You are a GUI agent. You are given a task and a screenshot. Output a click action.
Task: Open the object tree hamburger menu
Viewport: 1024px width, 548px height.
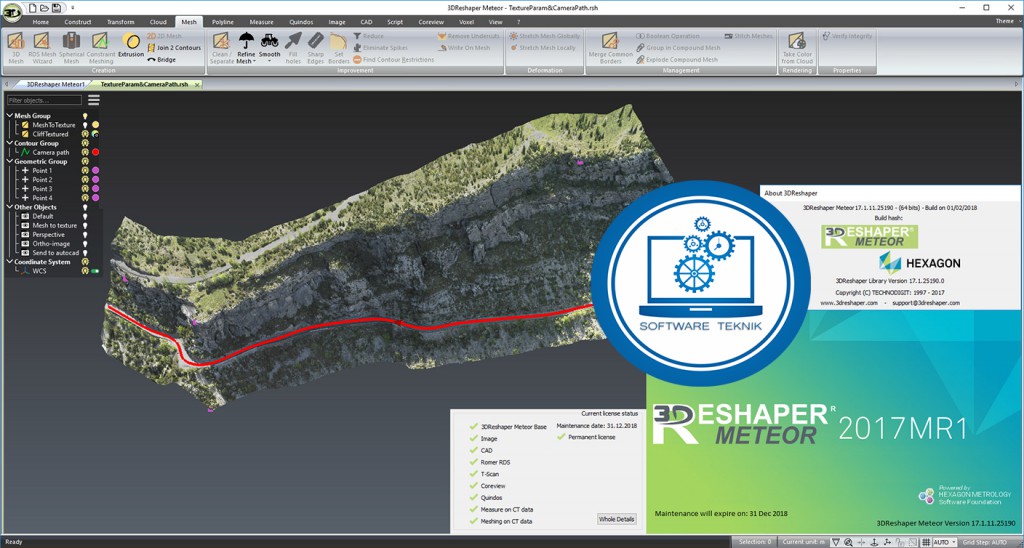(x=94, y=100)
